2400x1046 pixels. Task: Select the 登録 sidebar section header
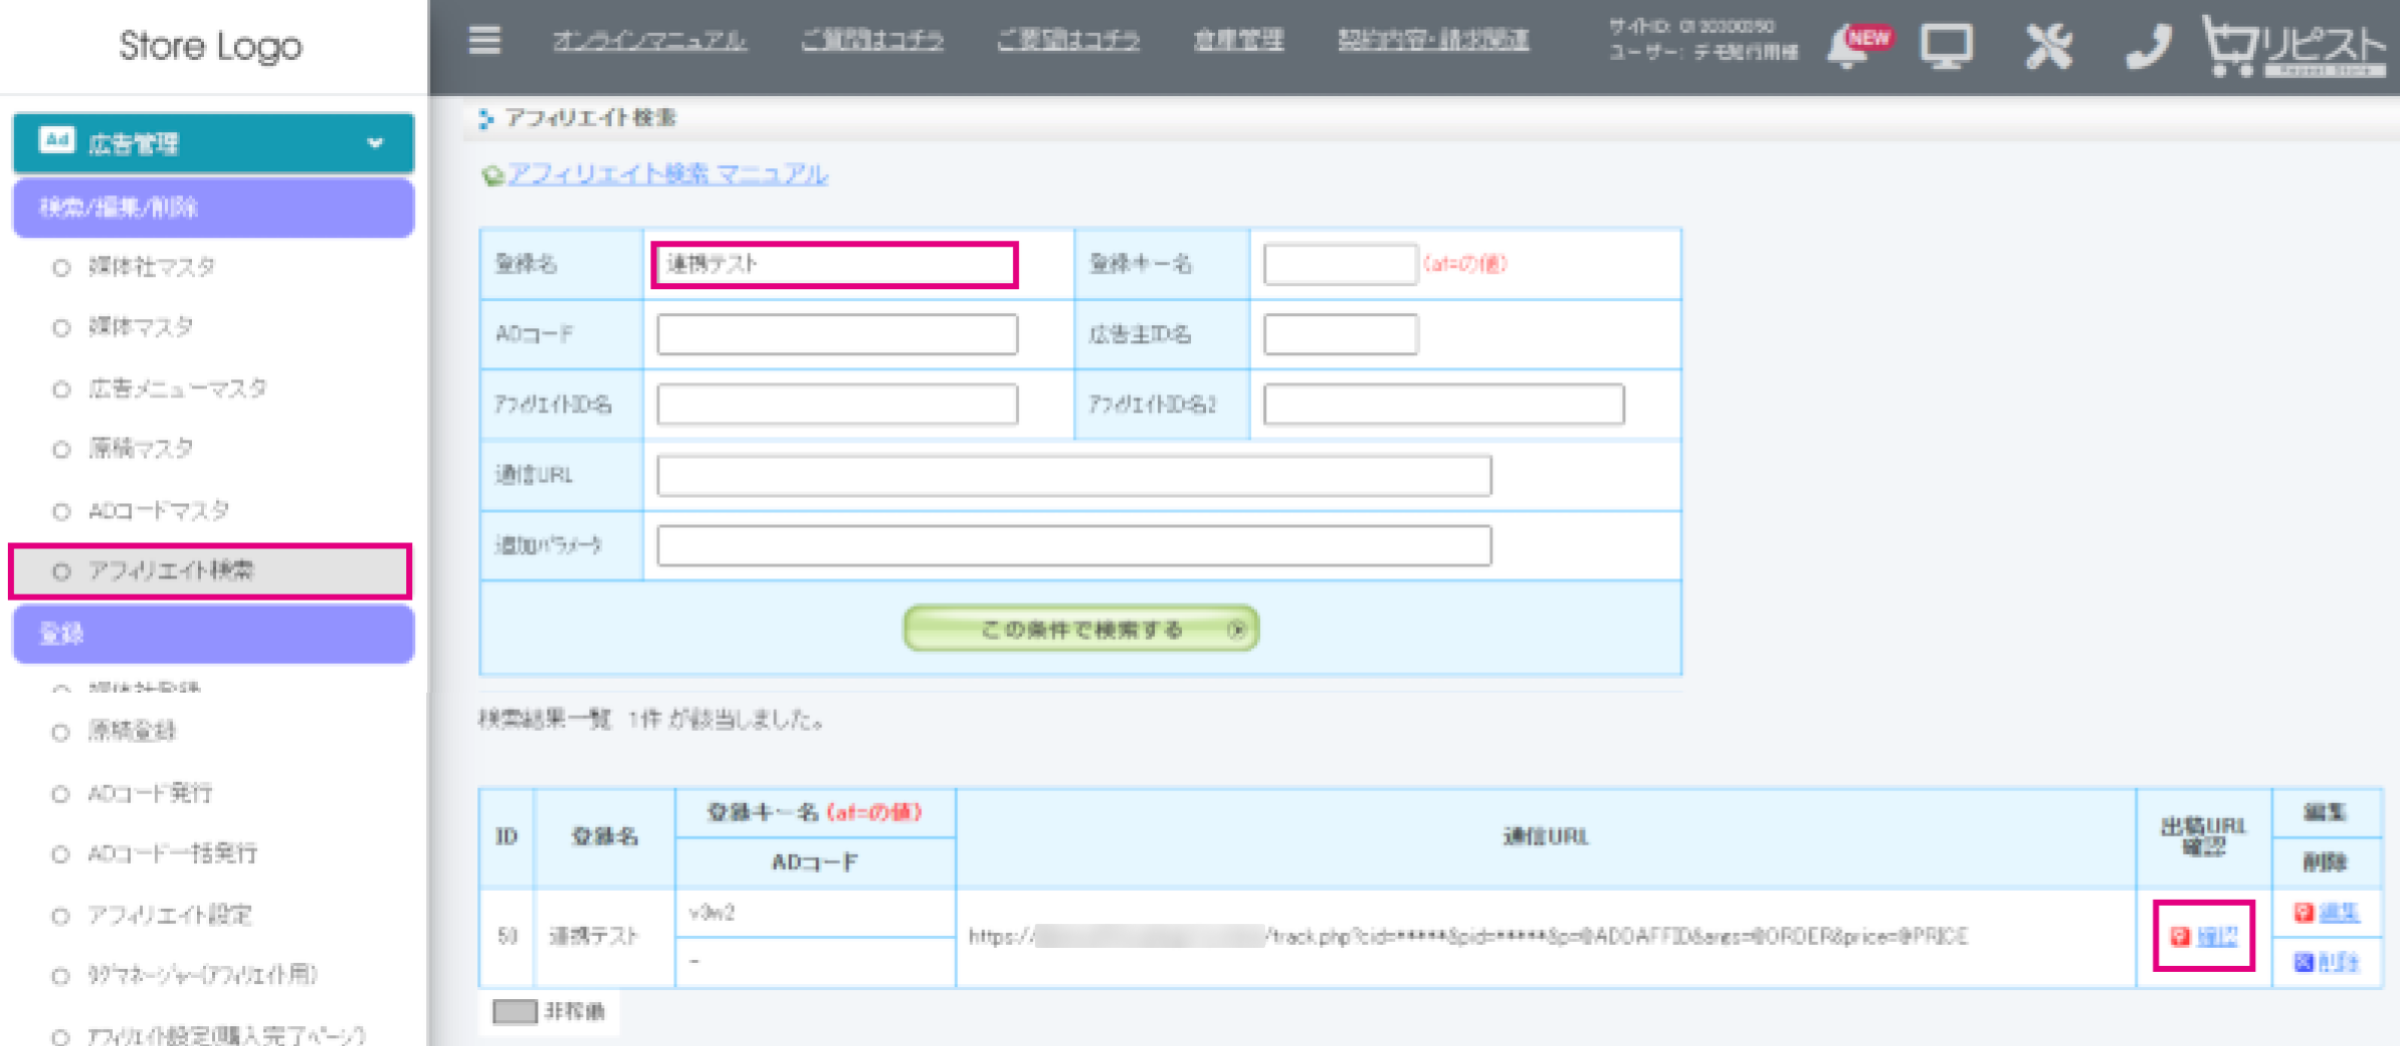(x=213, y=633)
